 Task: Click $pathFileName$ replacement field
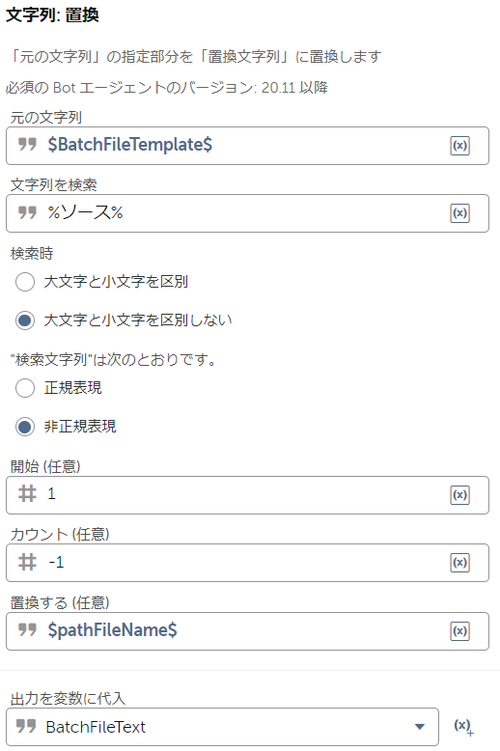point(248,631)
